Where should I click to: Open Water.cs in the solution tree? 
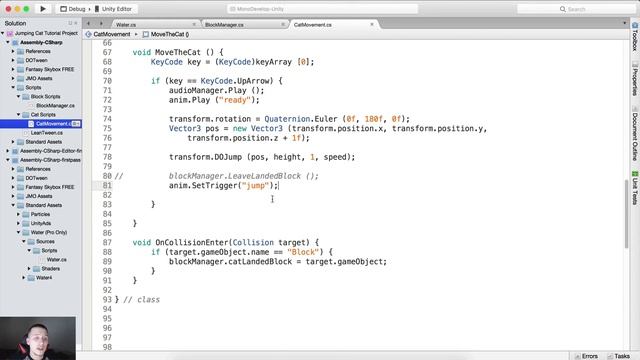(x=56, y=260)
